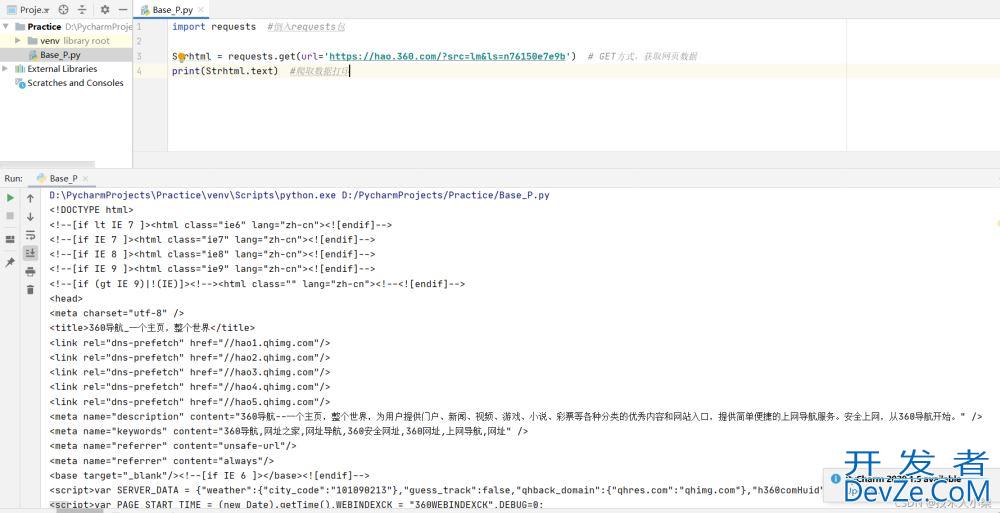The width and height of the screenshot is (1000, 513).
Task: Toggle Soft-Wrap in the Run console
Action: pyautogui.click(x=30, y=235)
